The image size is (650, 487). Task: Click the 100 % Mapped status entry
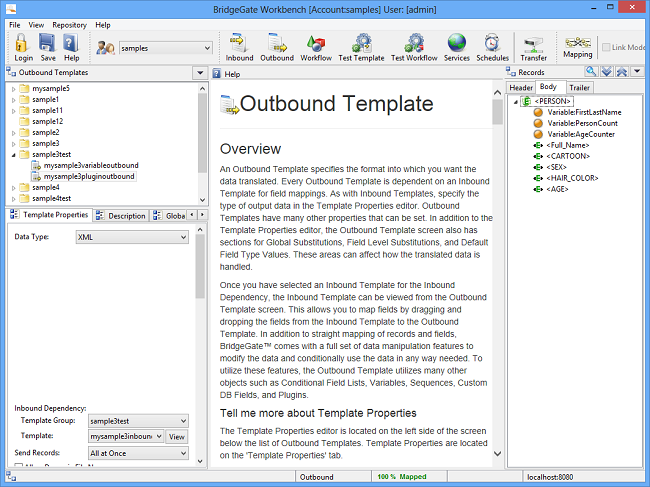(x=401, y=477)
